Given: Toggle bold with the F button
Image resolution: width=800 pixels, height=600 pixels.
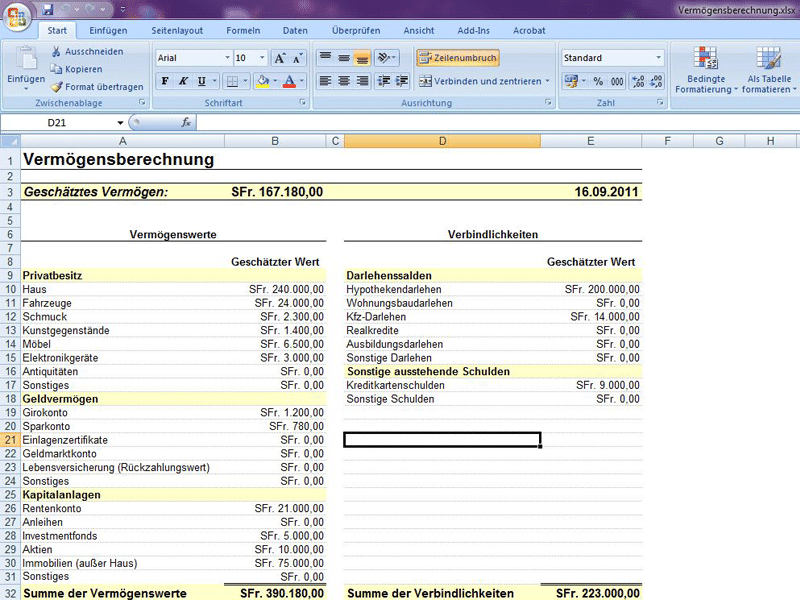Looking at the screenshot, I should [165, 81].
